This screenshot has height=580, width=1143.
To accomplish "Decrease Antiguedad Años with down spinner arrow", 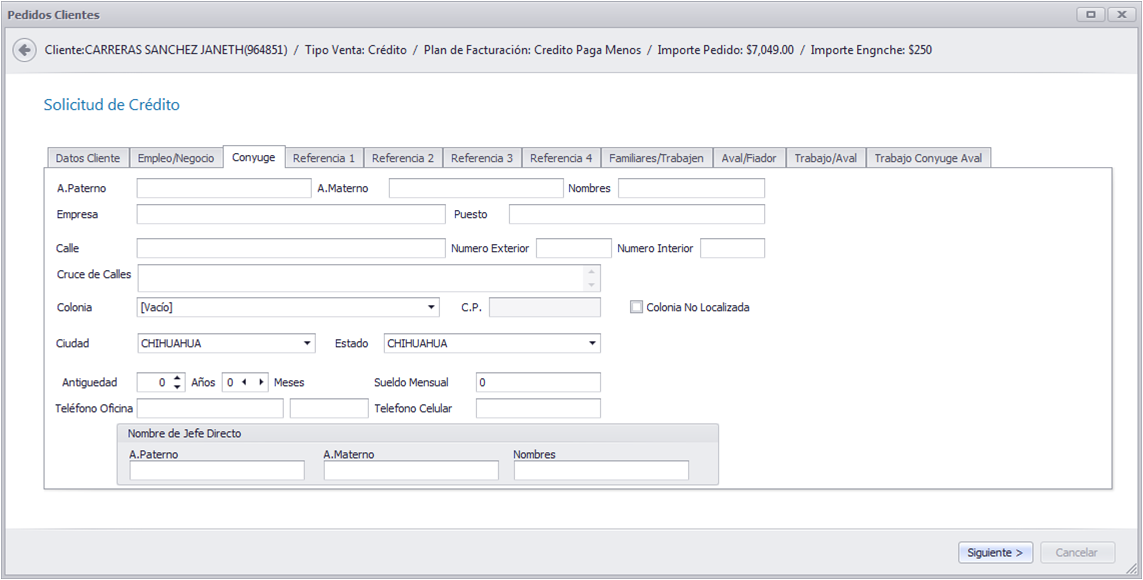I will click(x=177, y=387).
